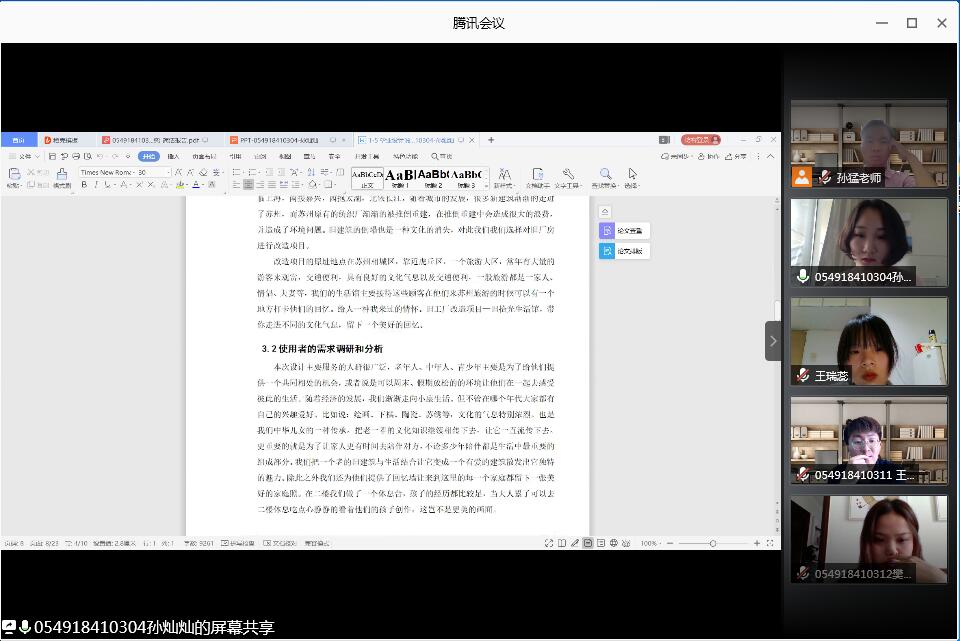Viewport: 960px width, 641px height.
Task: Select 王瑞蕊's video thumbnail
Action: (868, 341)
